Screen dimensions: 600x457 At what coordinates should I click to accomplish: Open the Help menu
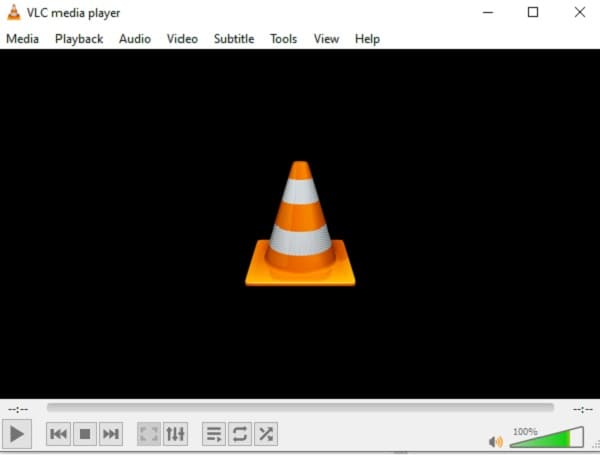[367, 39]
